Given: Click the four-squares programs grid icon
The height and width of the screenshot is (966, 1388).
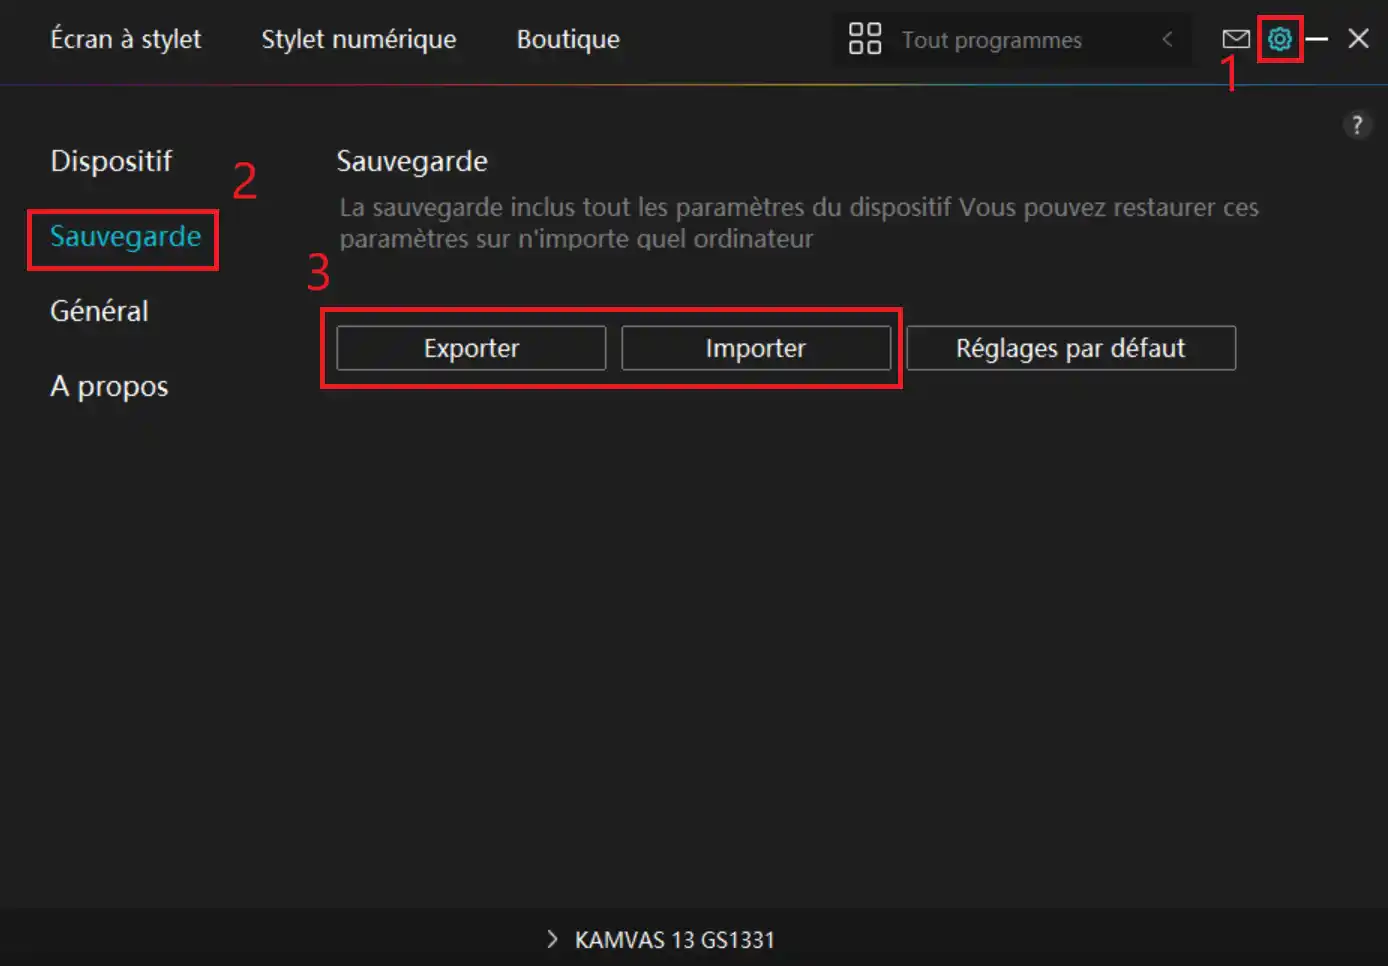Looking at the screenshot, I should pyautogui.click(x=865, y=39).
